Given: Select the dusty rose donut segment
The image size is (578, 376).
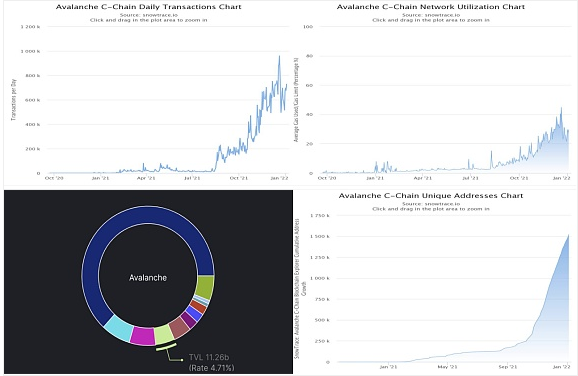Looking at the screenshot, I should point(179,327).
